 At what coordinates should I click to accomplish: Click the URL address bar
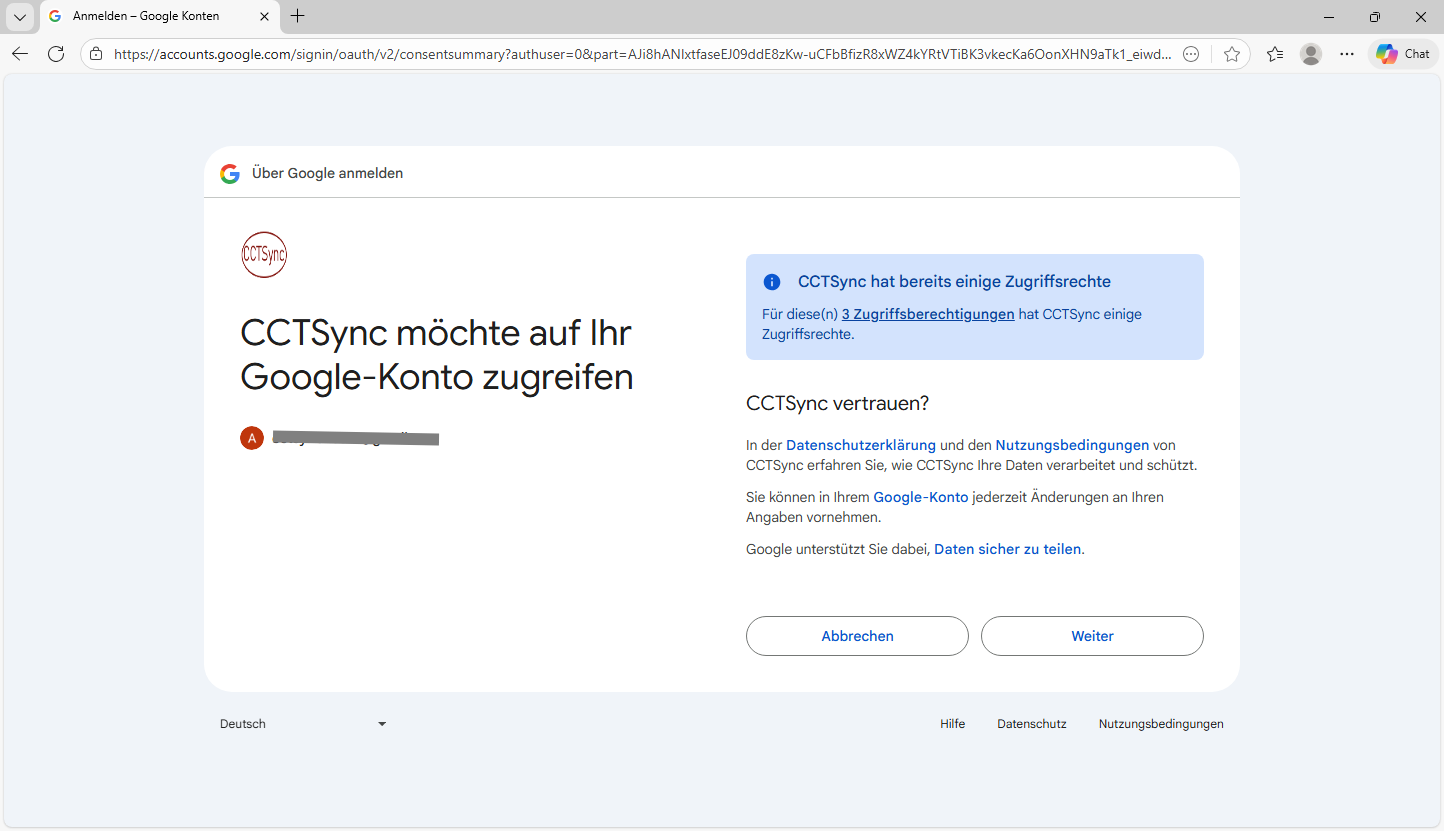pyautogui.click(x=640, y=54)
